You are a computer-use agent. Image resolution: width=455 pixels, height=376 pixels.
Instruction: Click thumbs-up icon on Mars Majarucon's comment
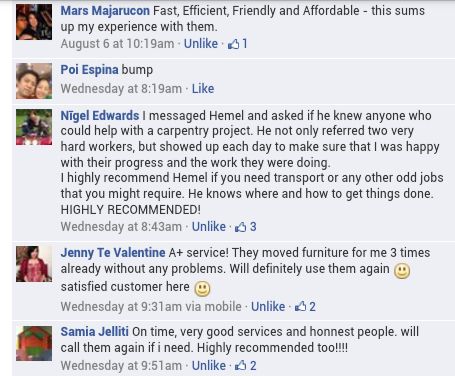click(234, 44)
